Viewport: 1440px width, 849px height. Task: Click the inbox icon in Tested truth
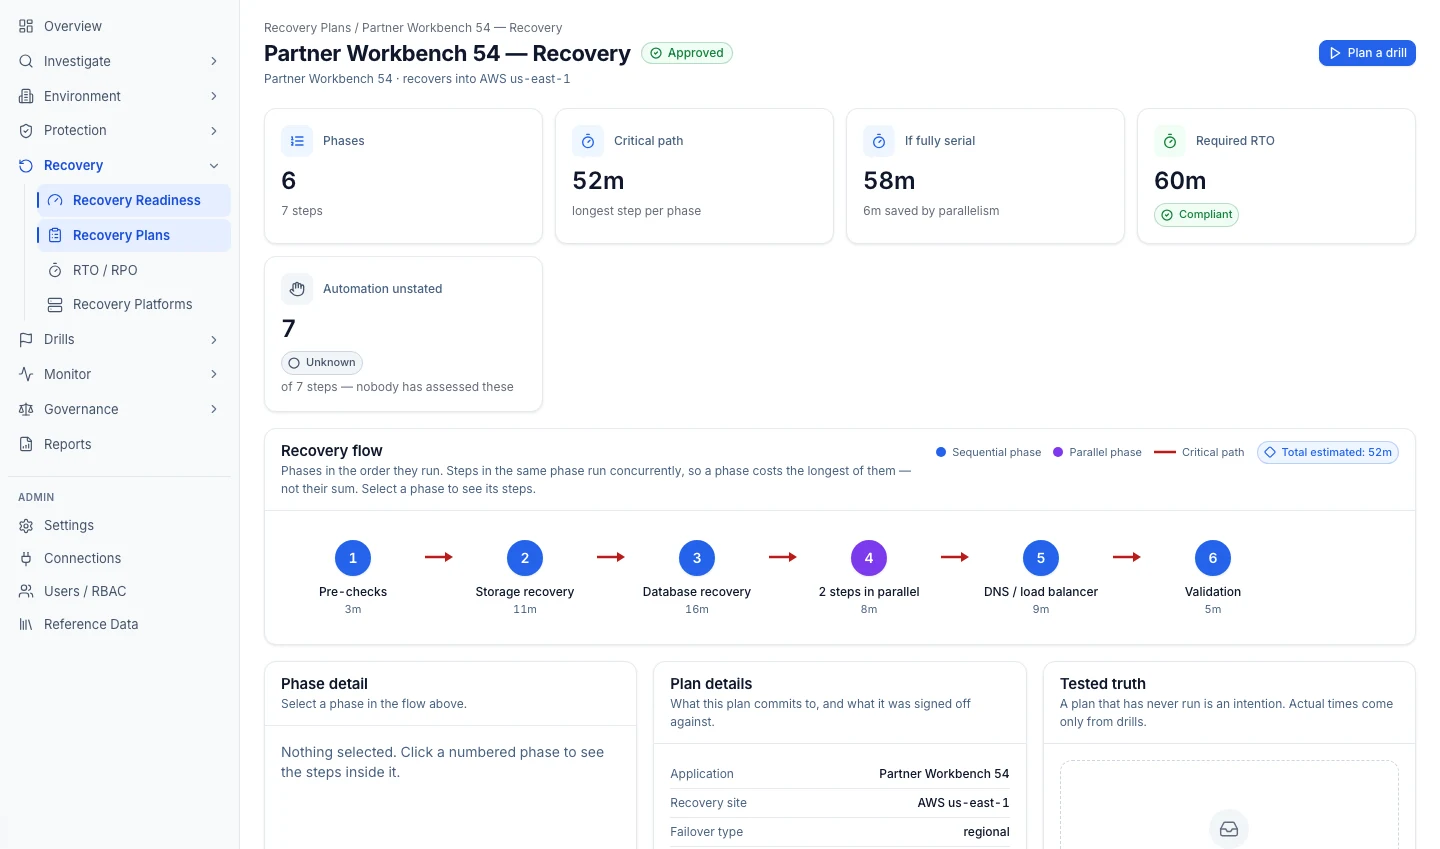tap(1229, 829)
